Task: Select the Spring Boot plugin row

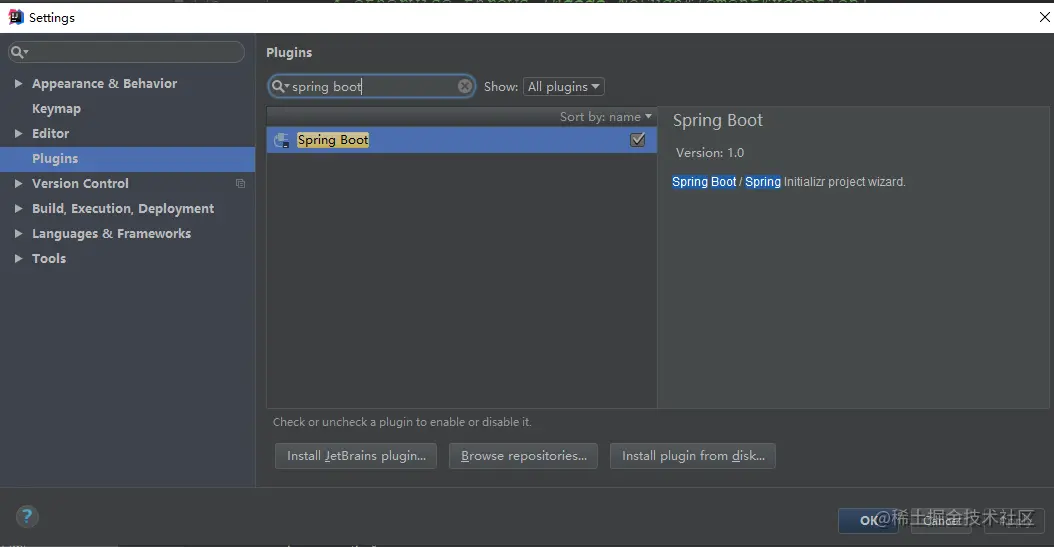Action: point(461,140)
